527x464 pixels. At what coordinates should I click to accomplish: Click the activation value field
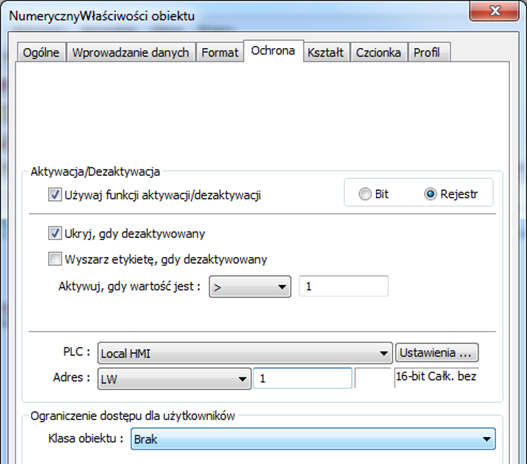343,286
